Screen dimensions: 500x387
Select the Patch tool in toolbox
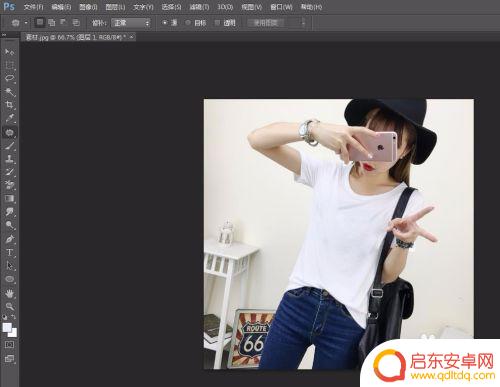coord(9,132)
